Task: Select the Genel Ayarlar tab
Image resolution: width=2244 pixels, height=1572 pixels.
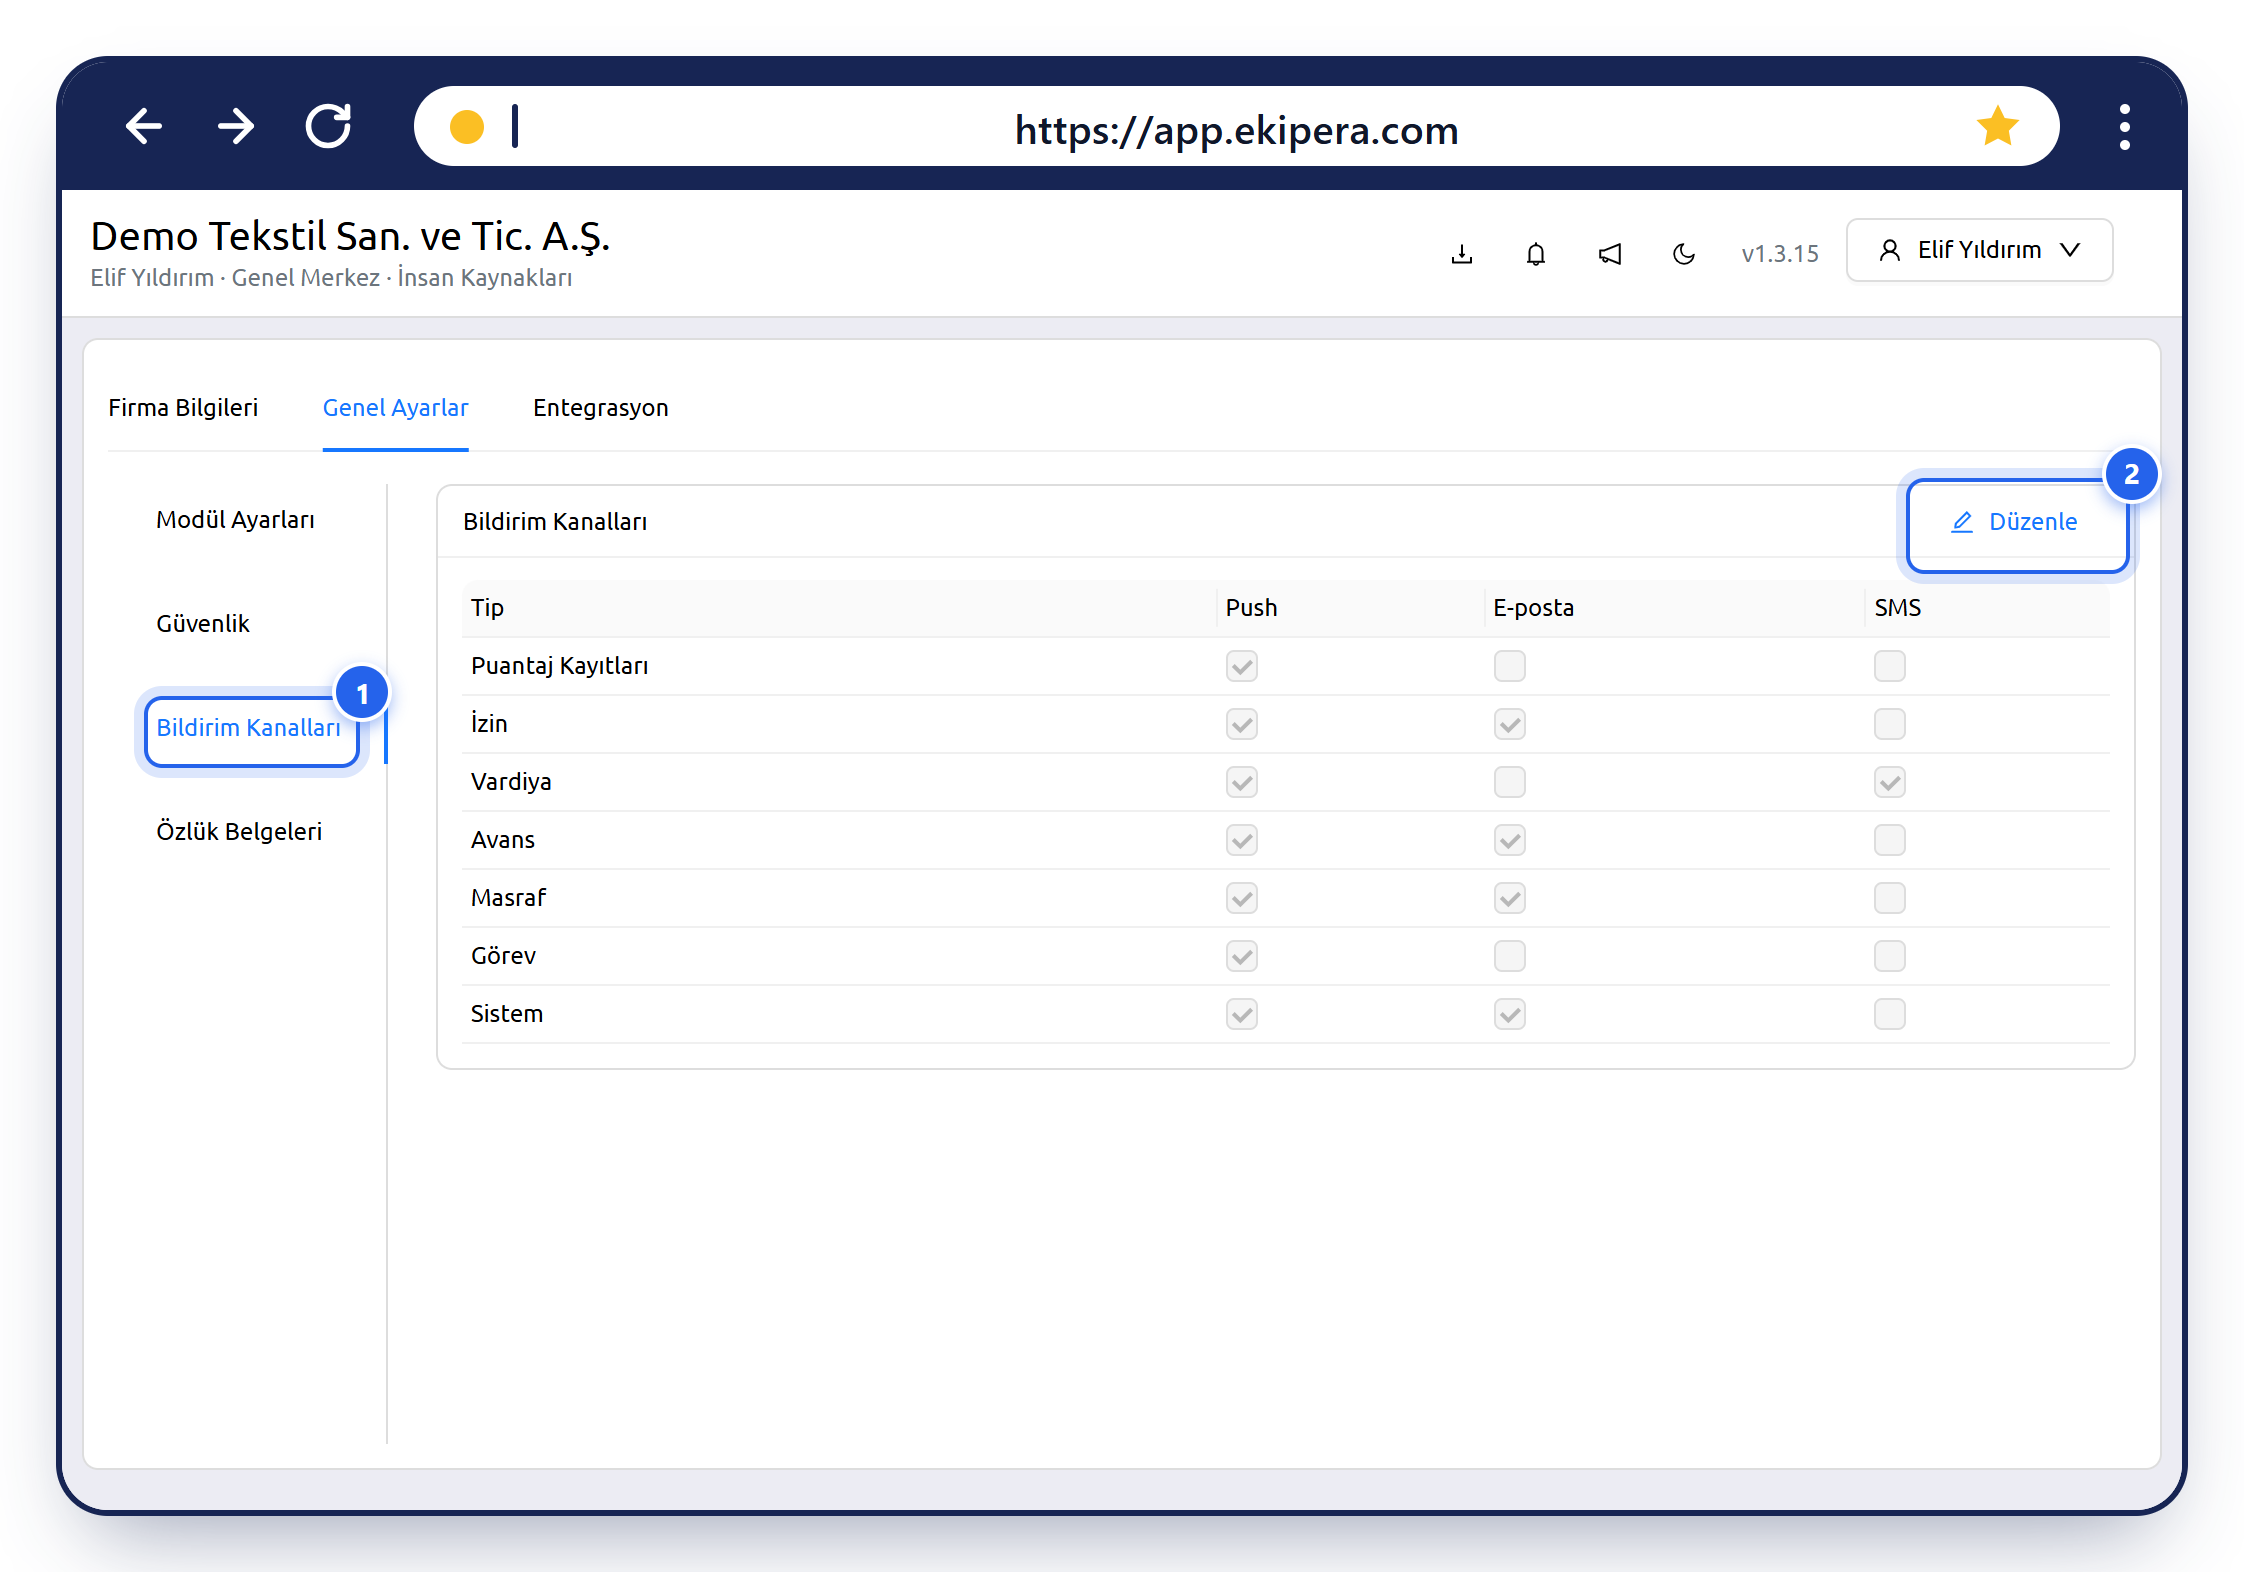Action: tap(395, 408)
